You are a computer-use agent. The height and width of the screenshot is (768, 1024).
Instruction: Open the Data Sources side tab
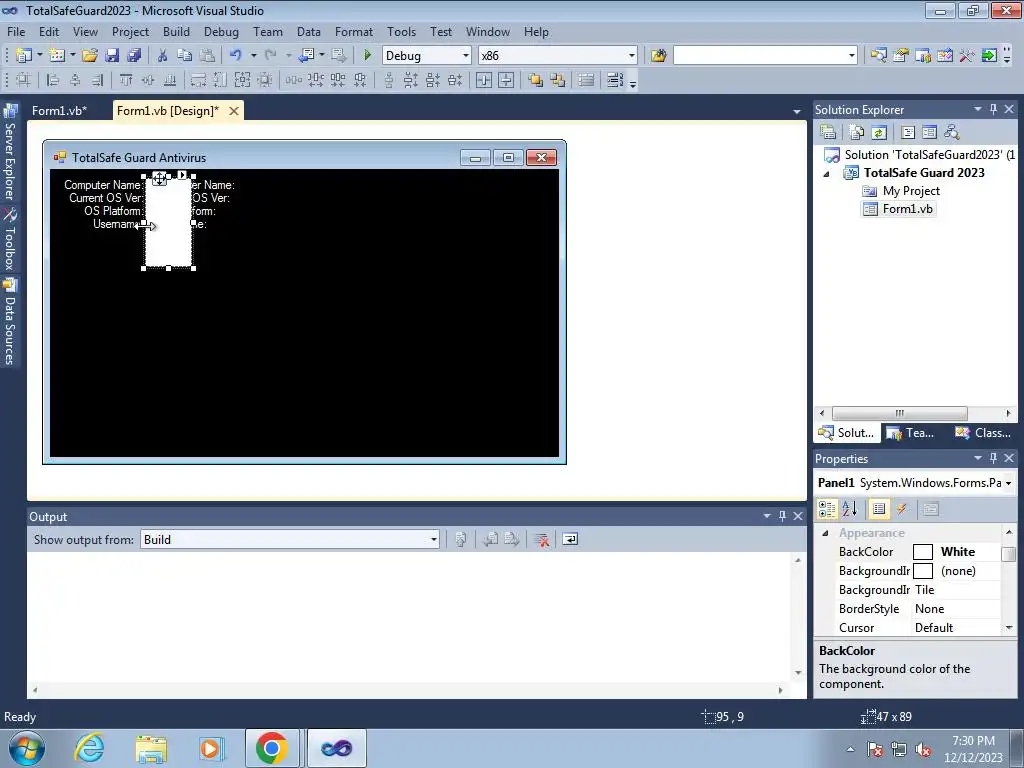10,322
